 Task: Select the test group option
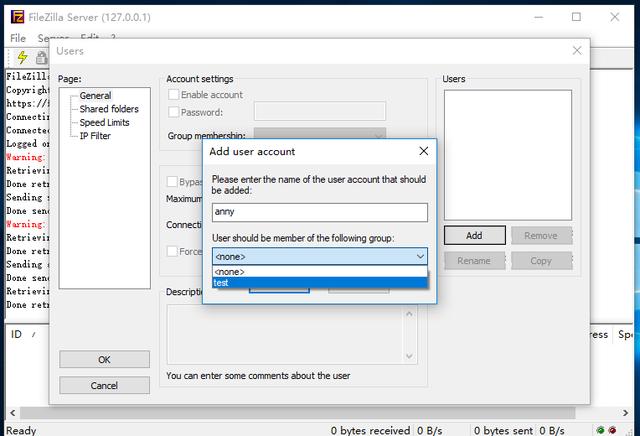[x=320, y=283]
